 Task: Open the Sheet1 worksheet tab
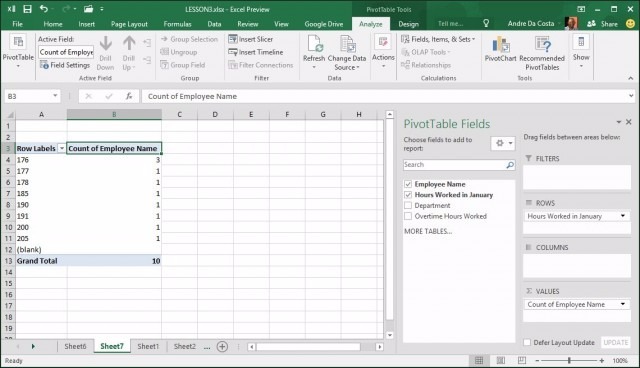(x=148, y=346)
